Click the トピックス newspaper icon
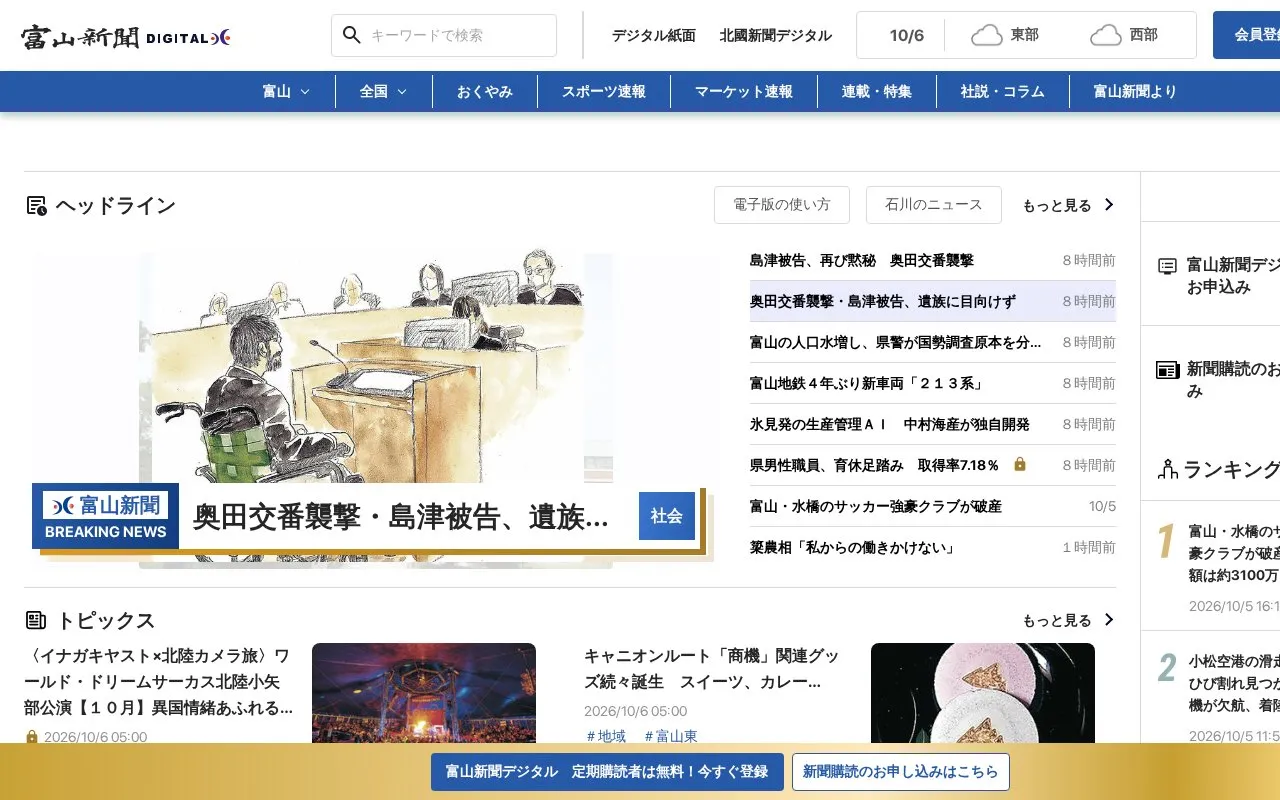This screenshot has width=1280, height=800. point(36,620)
